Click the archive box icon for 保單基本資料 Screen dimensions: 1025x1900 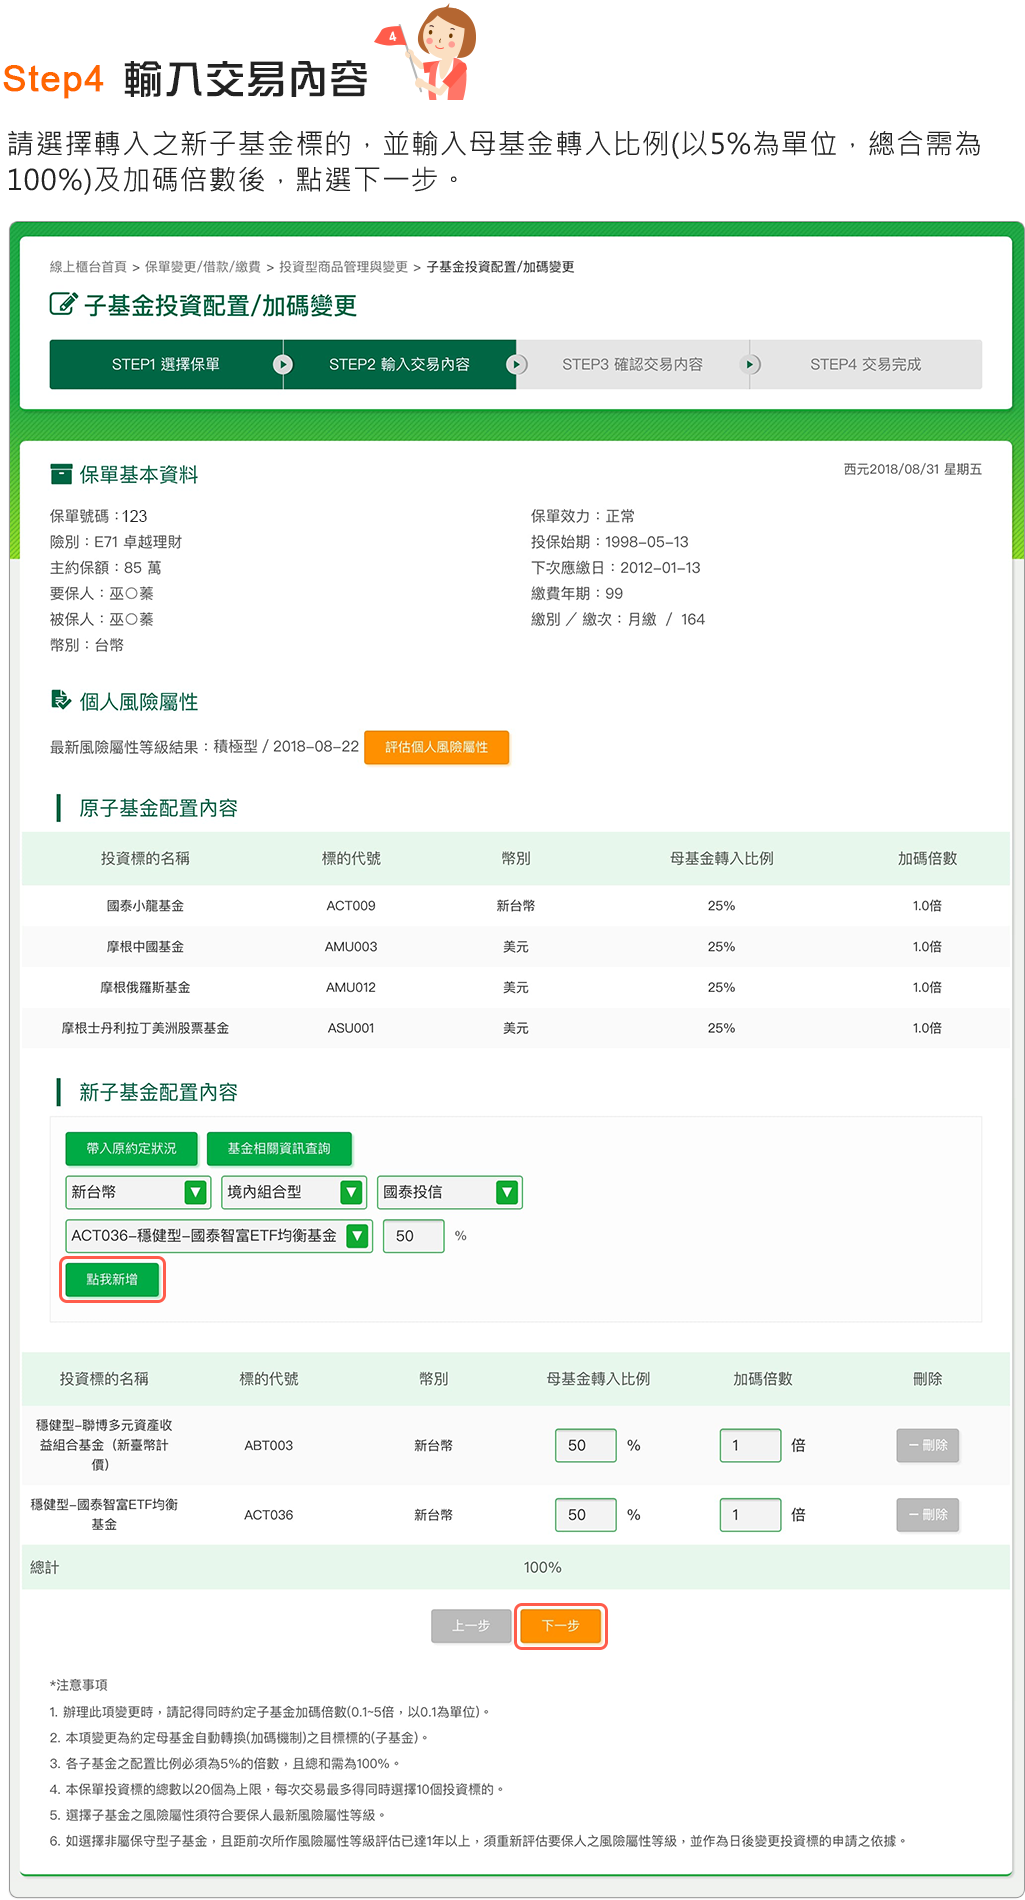tap(61, 474)
